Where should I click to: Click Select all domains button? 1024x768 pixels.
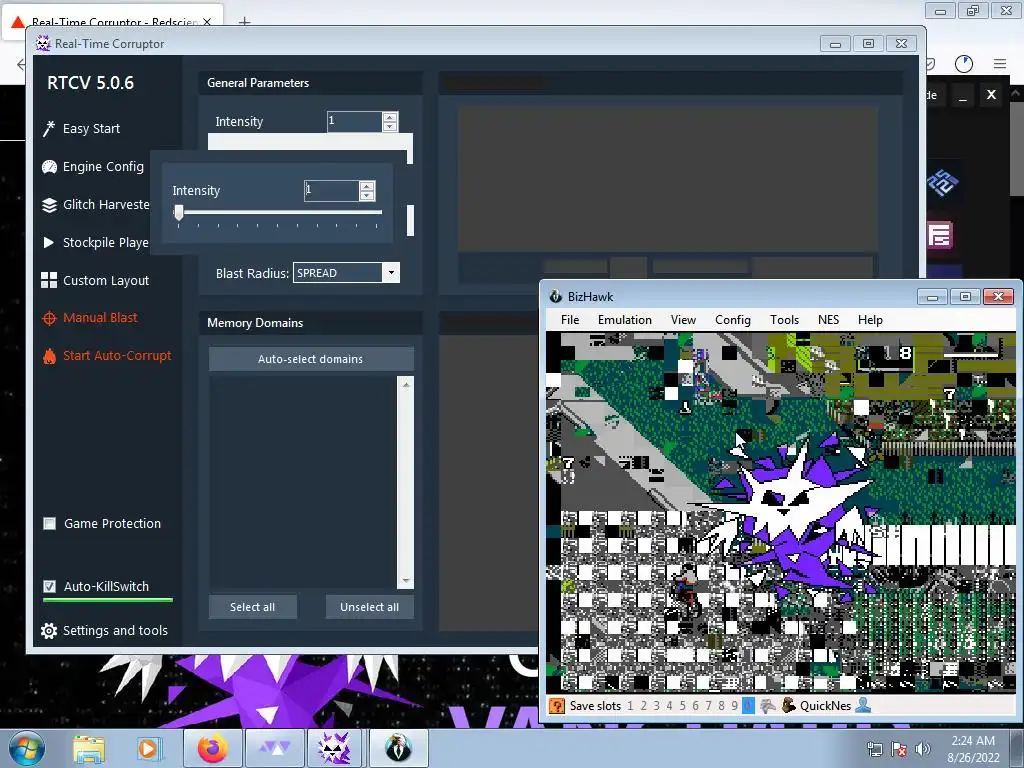coord(253,607)
